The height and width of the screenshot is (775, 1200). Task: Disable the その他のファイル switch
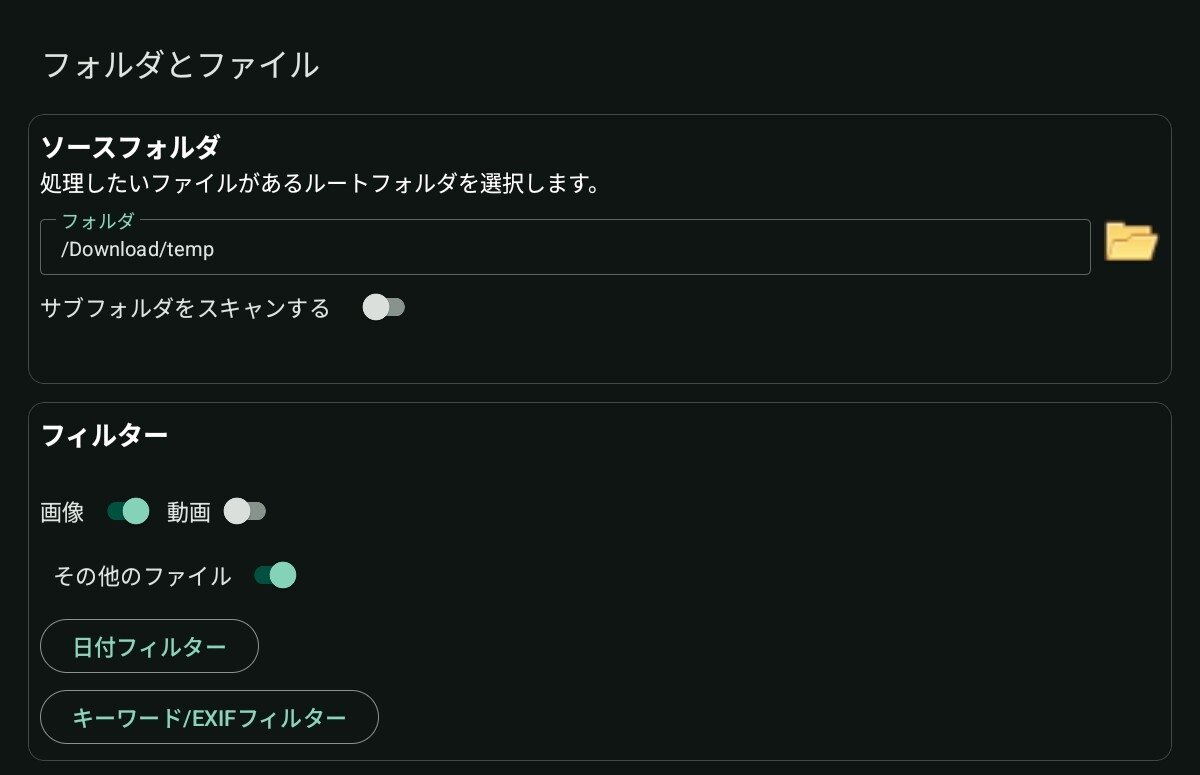pyautogui.click(x=275, y=575)
